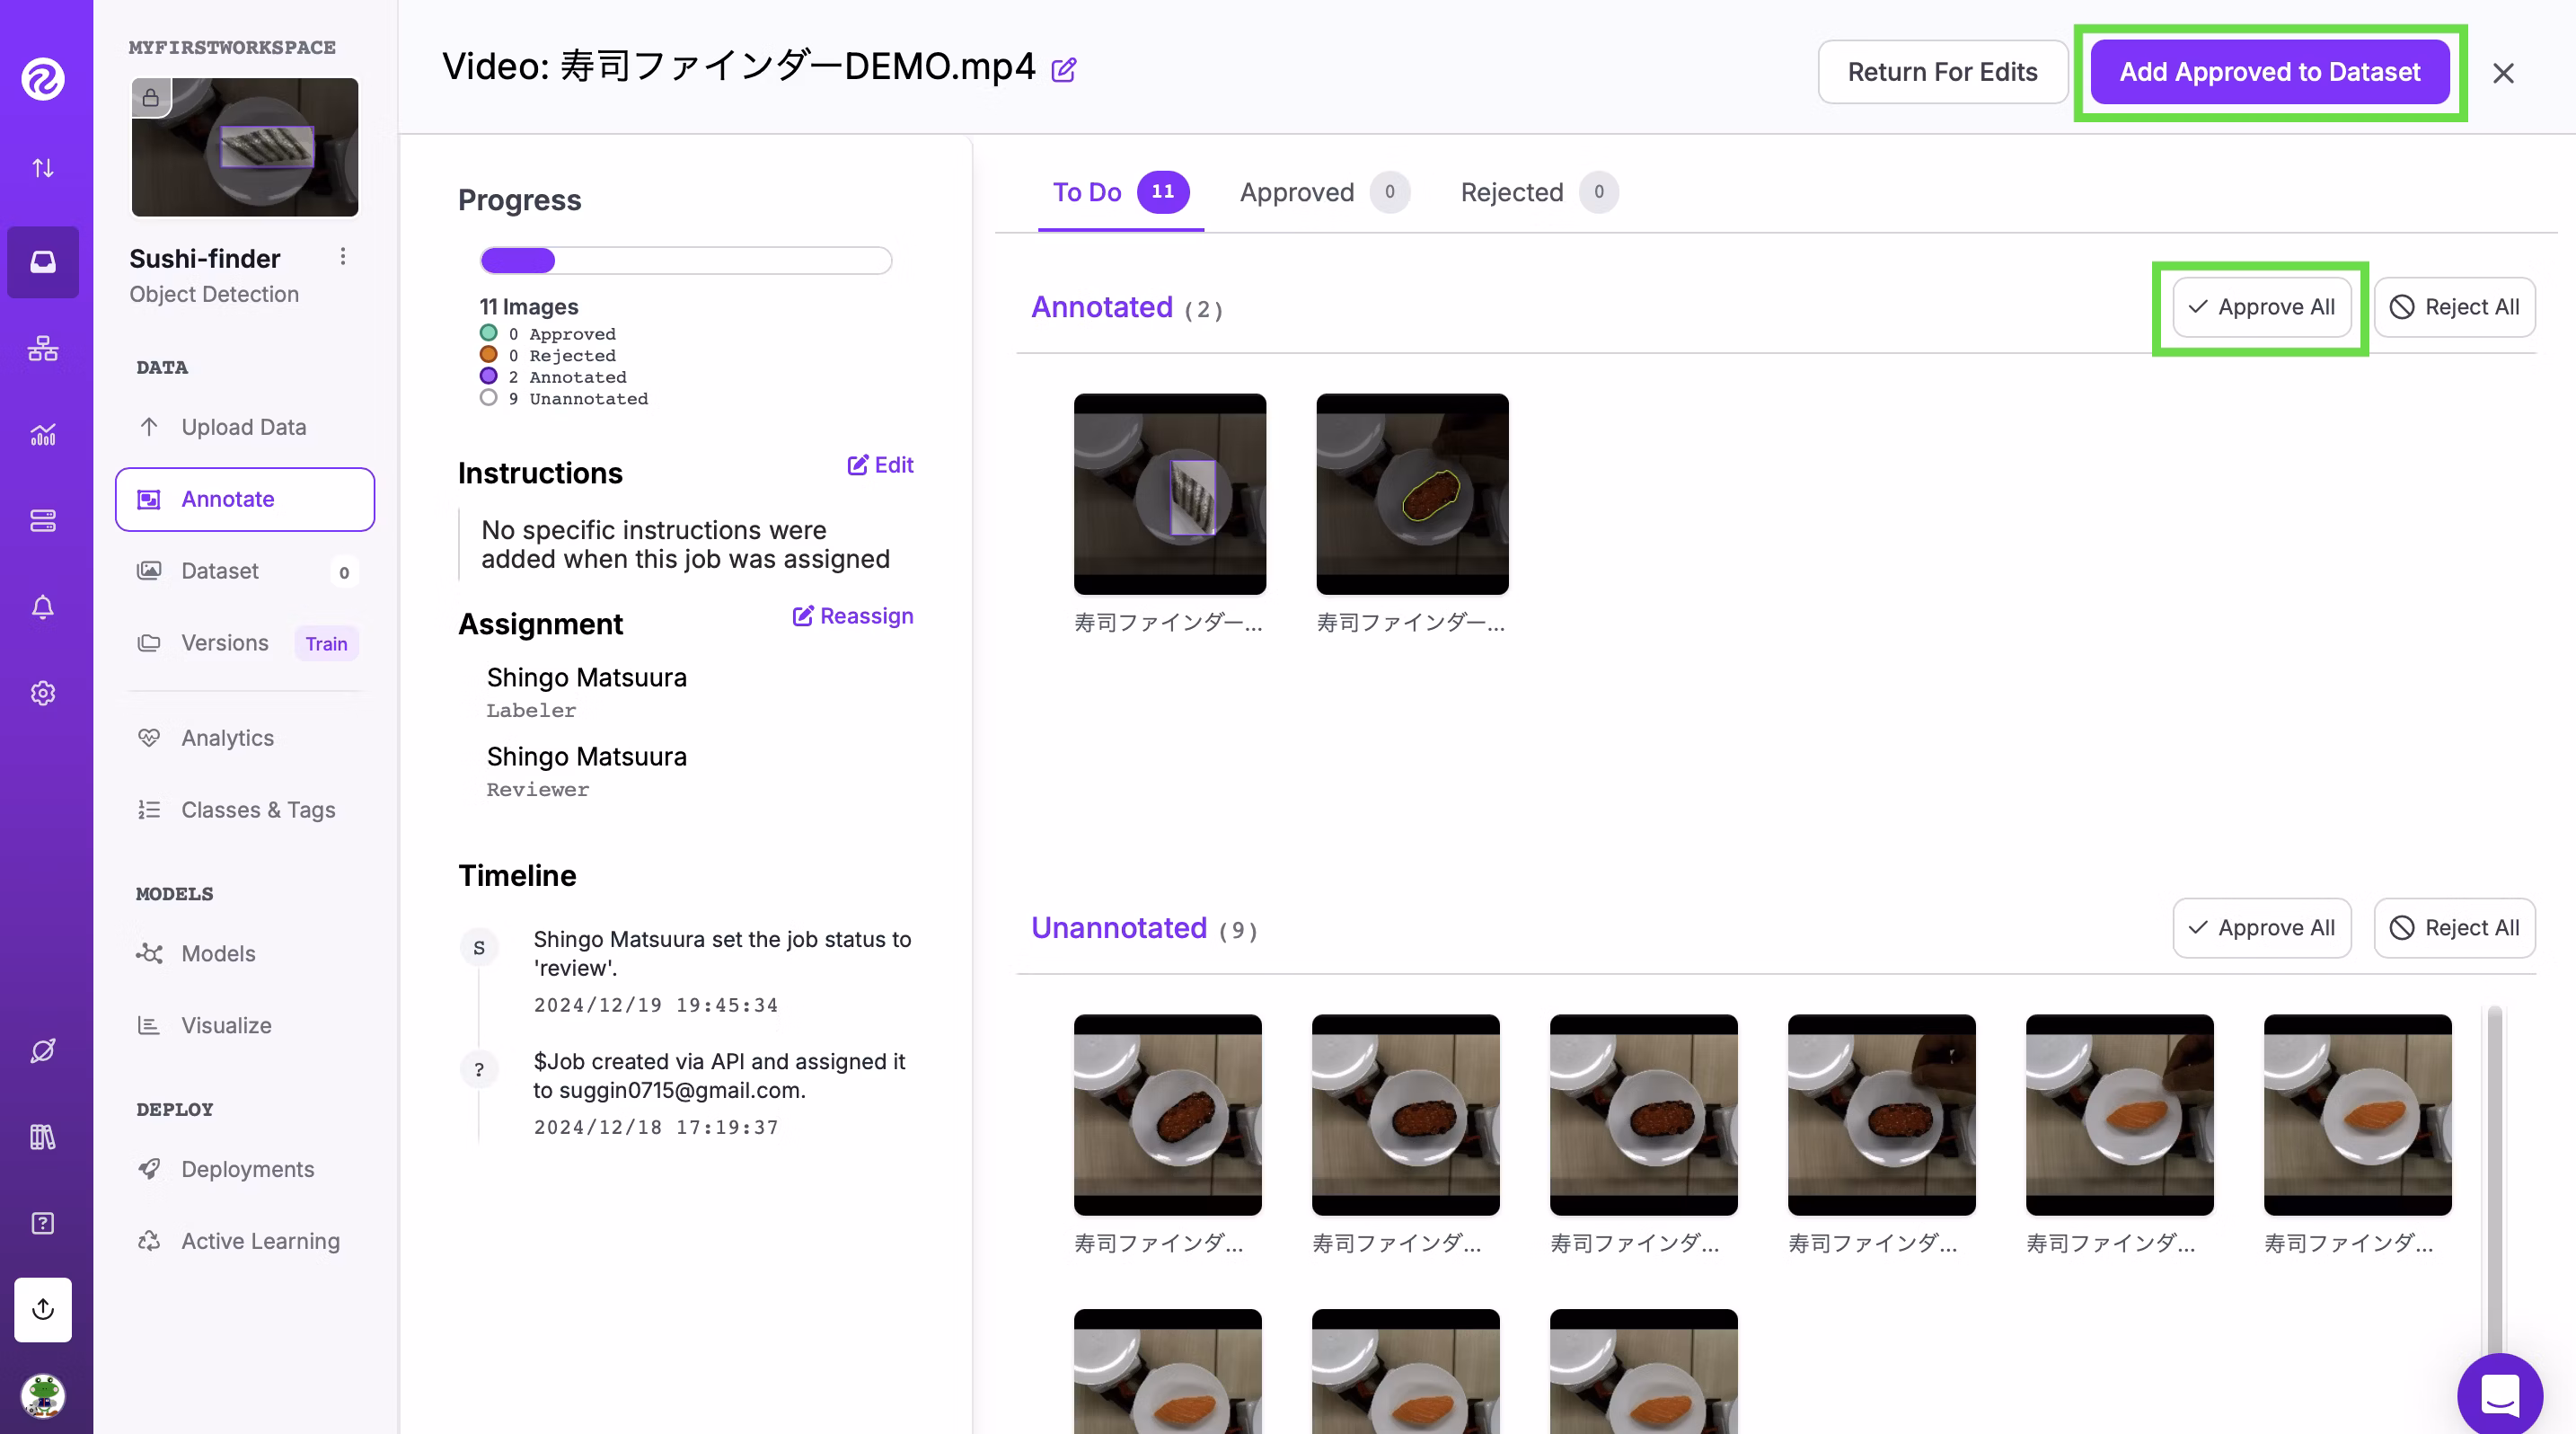Open Active Learning in sidebar
This screenshot has width=2576, height=1434.
pos(244,1241)
